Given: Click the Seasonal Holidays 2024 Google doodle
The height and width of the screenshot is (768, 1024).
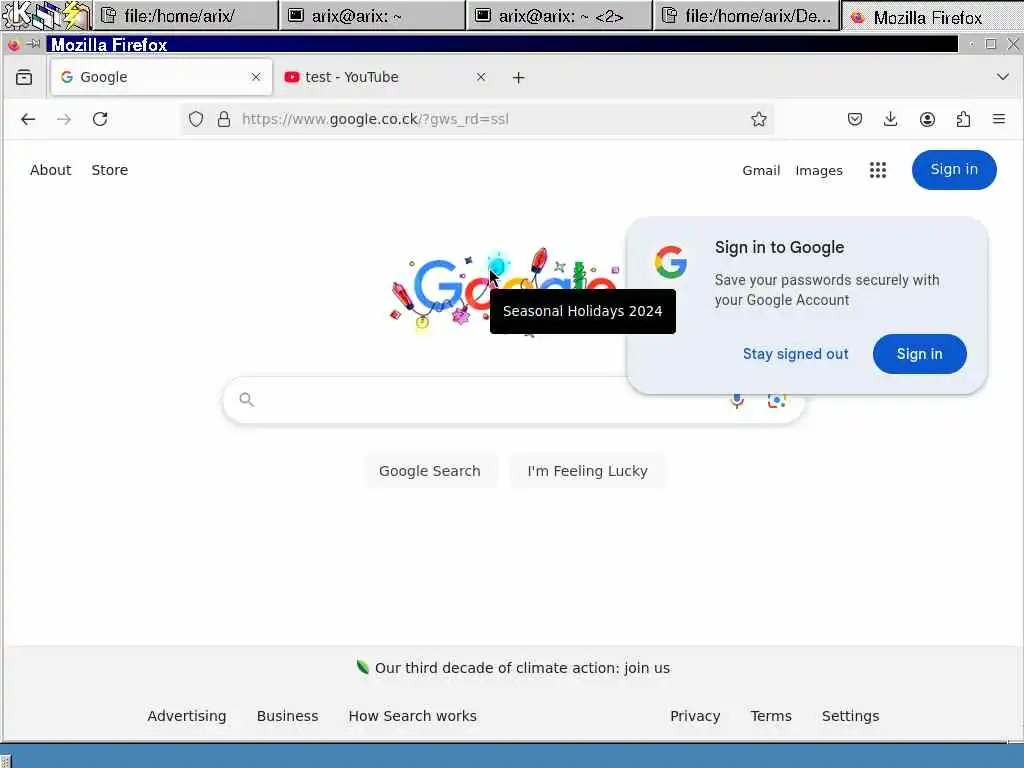Looking at the screenshot, I should 503,291.
